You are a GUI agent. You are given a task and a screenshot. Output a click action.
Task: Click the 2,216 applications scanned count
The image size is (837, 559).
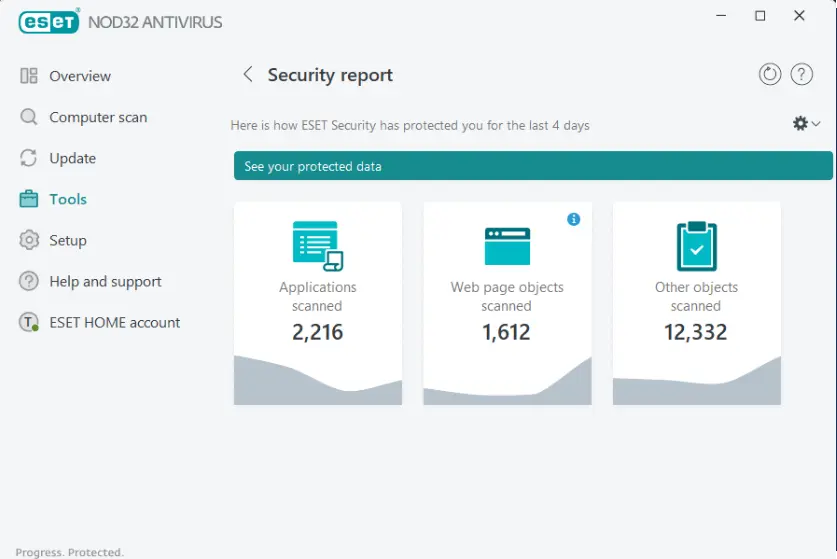[317, 332]
